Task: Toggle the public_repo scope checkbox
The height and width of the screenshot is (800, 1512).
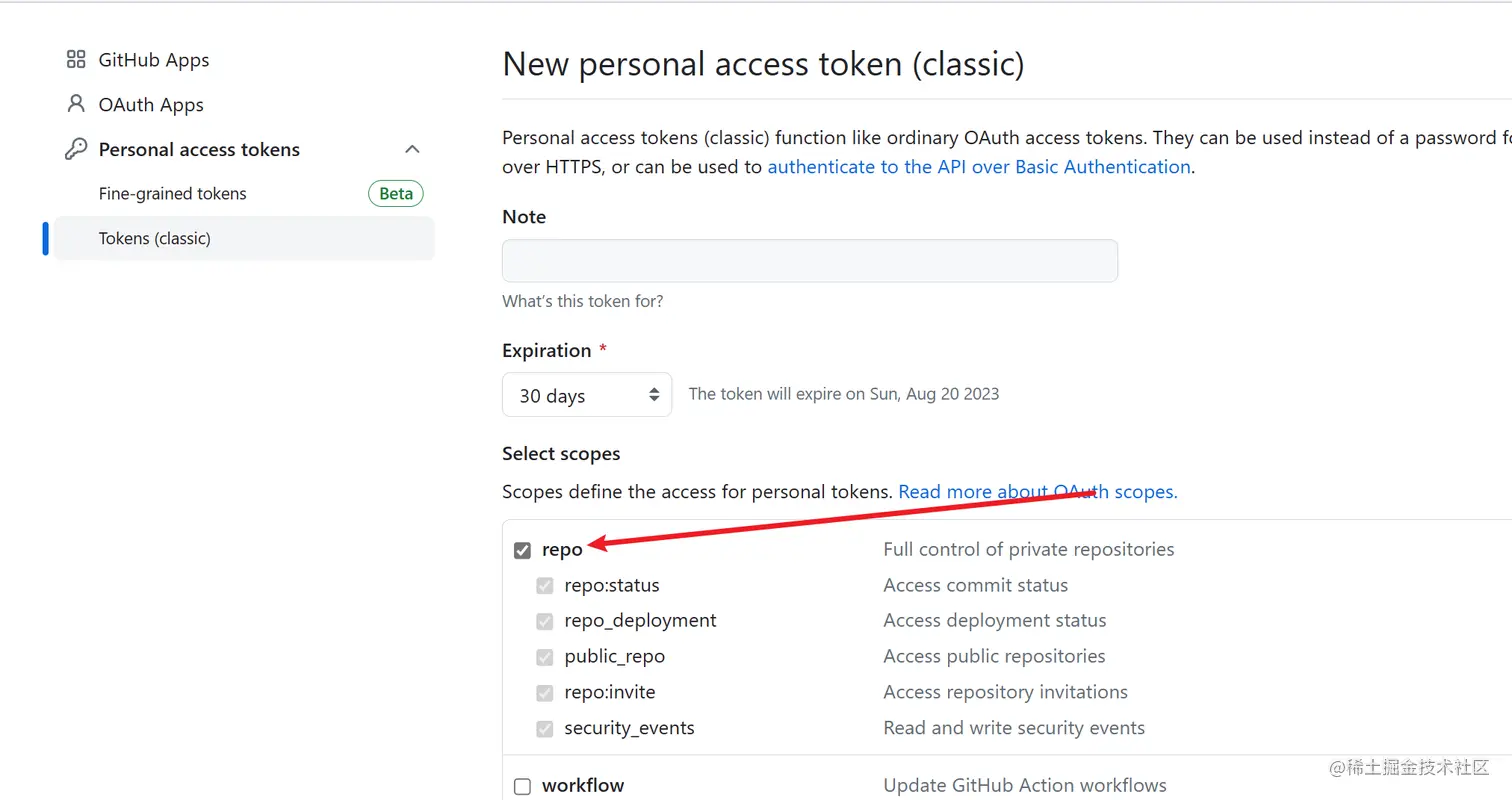Action: tap(545, 657)
